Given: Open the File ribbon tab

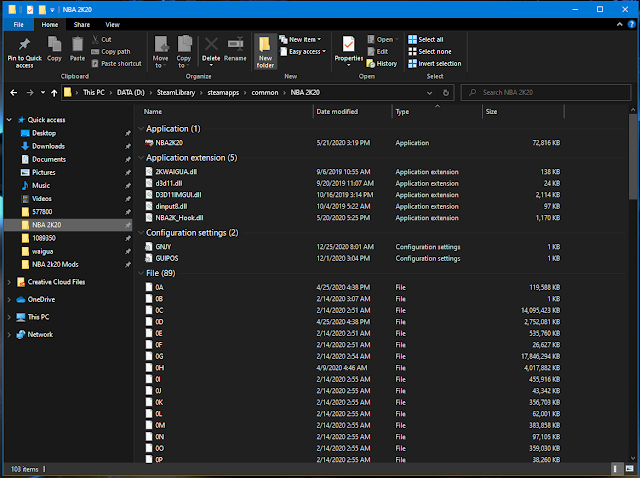Looking at the screenshot, I should click(18, 24).
